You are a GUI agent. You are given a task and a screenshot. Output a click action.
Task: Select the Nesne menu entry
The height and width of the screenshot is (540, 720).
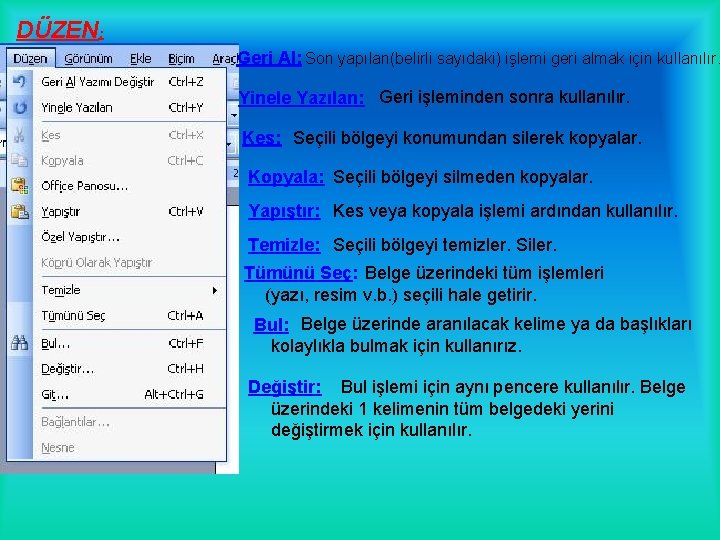129,448
